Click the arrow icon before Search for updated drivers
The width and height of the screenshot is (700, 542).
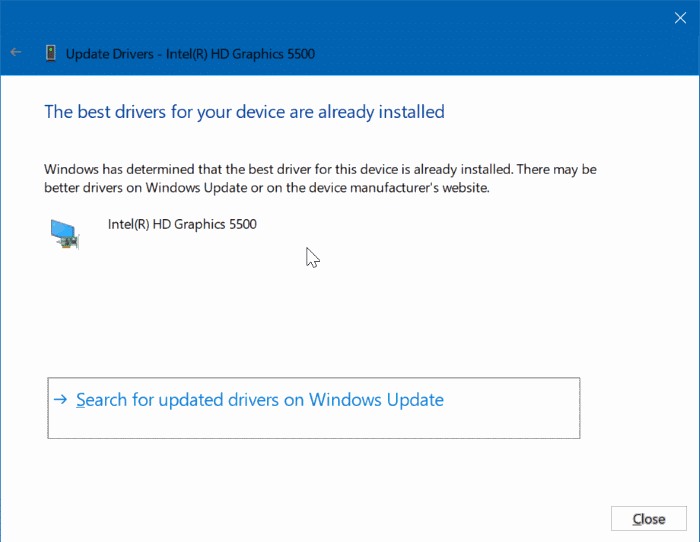61,400
